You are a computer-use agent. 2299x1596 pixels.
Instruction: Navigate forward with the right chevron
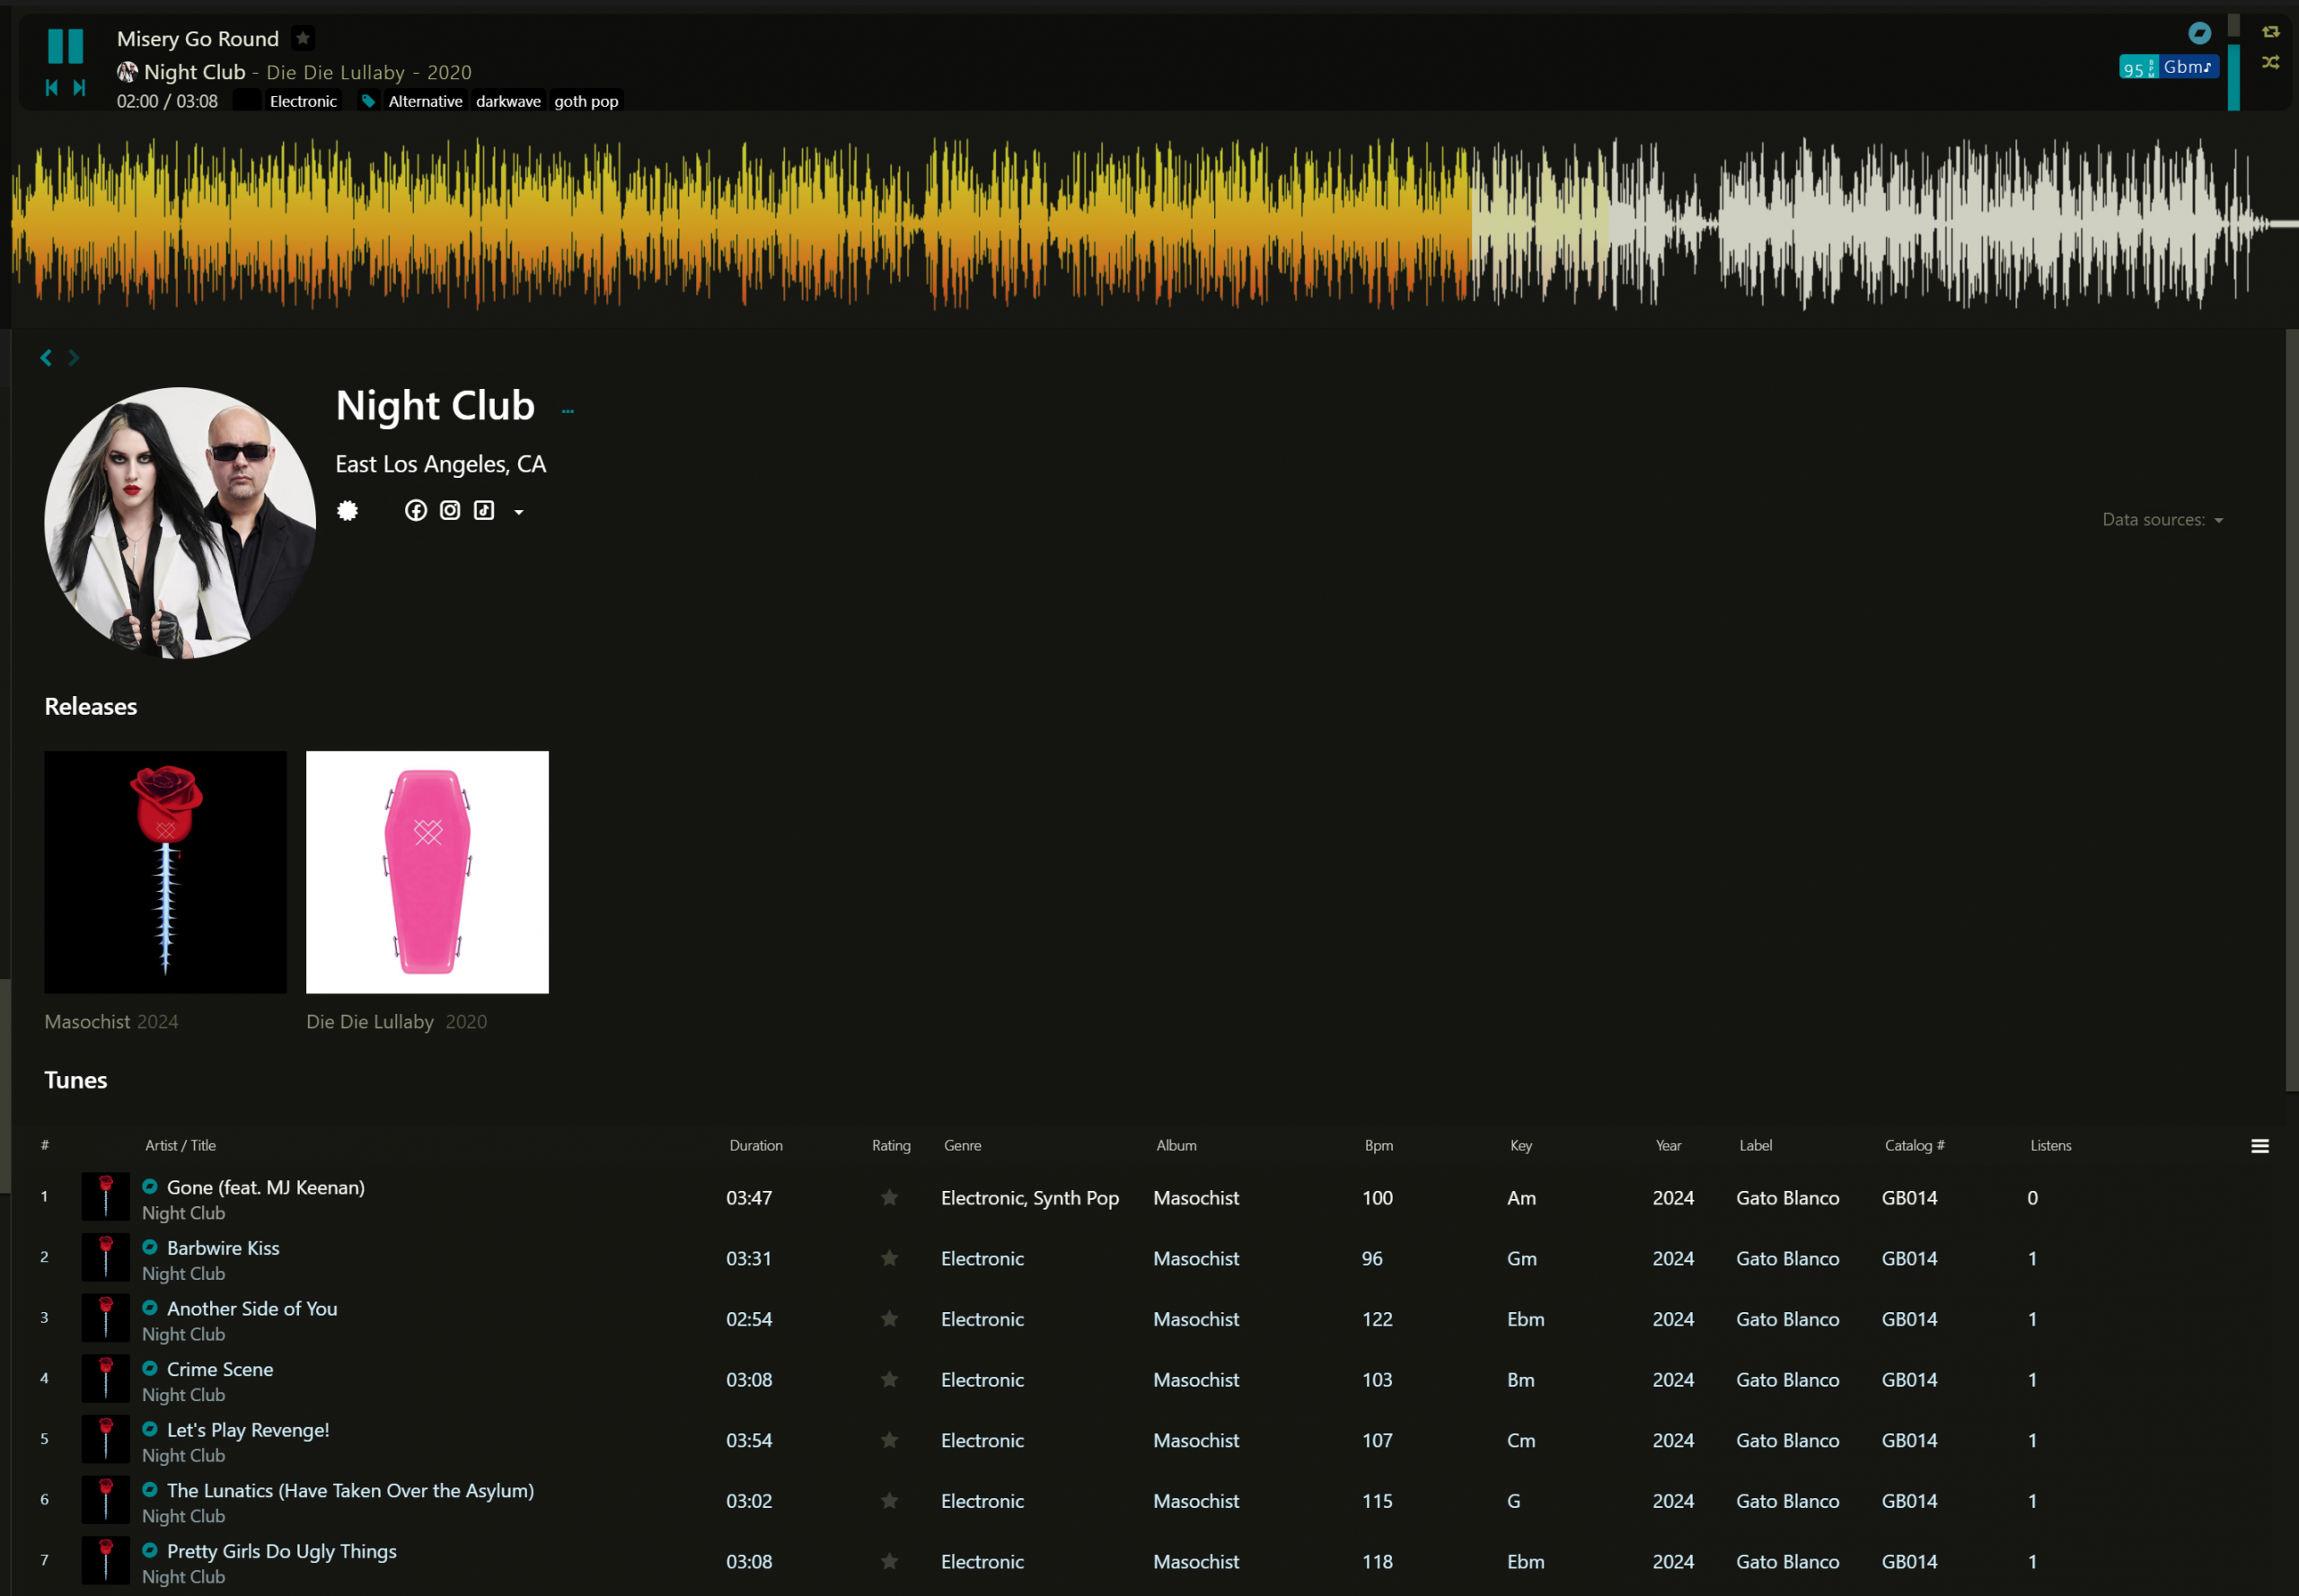(x=73, y=357)
